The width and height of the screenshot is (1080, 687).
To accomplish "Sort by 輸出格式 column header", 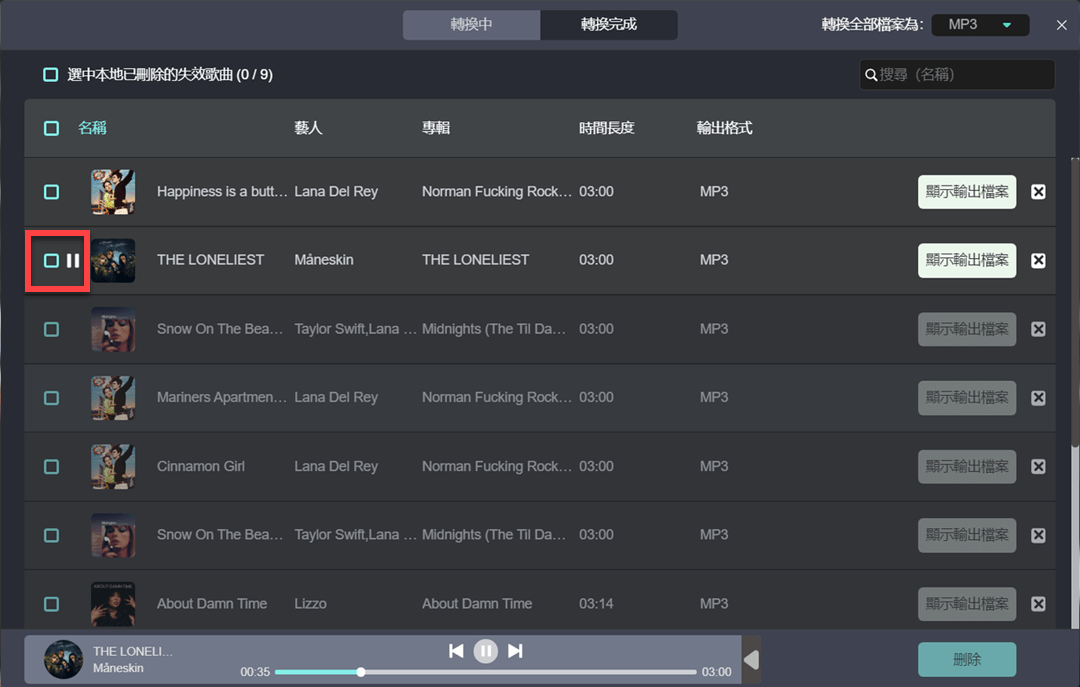I will (x=725, y=128).
